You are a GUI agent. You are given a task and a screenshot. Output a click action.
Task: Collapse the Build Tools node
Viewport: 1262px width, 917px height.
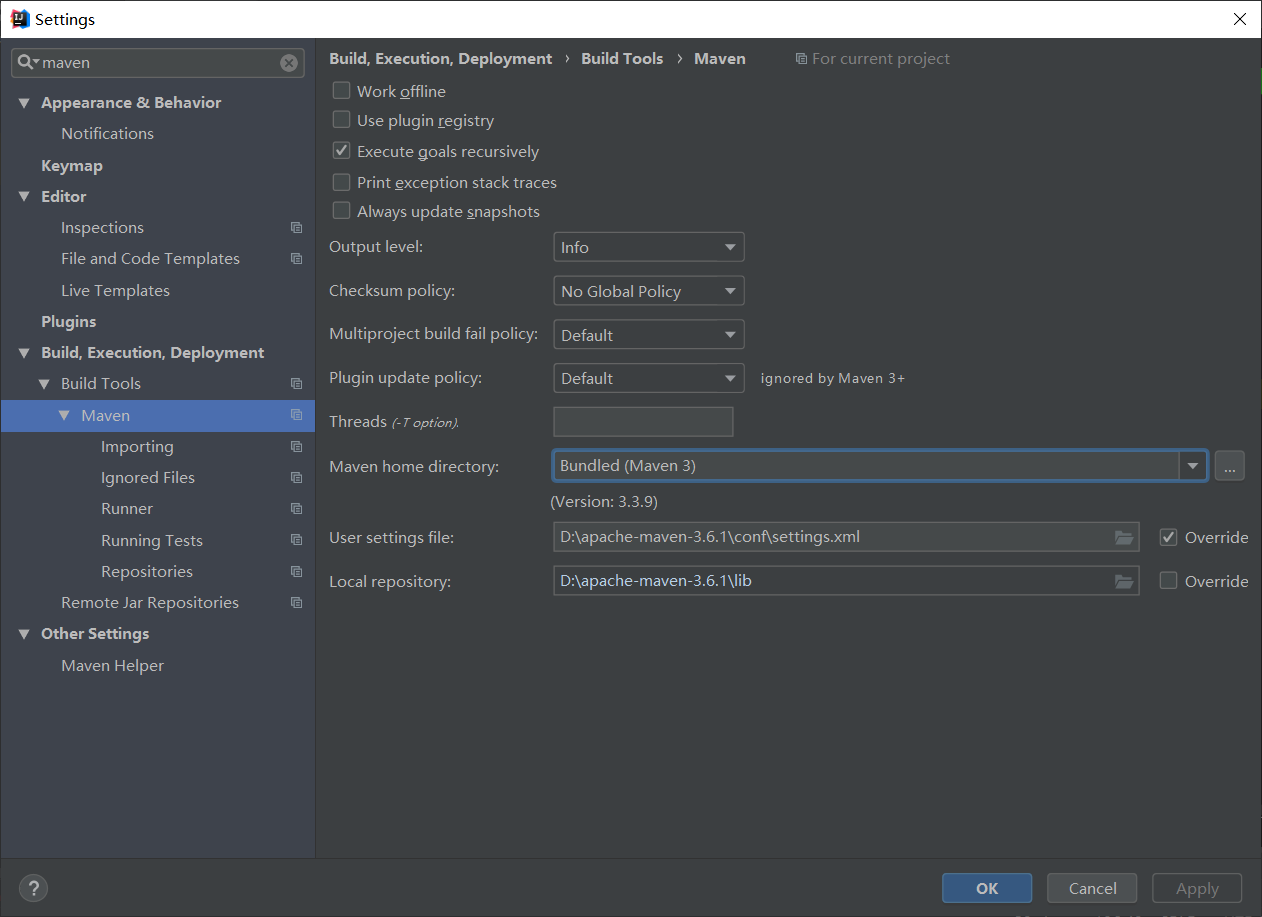pyautogui.click(x=44, y=384)
